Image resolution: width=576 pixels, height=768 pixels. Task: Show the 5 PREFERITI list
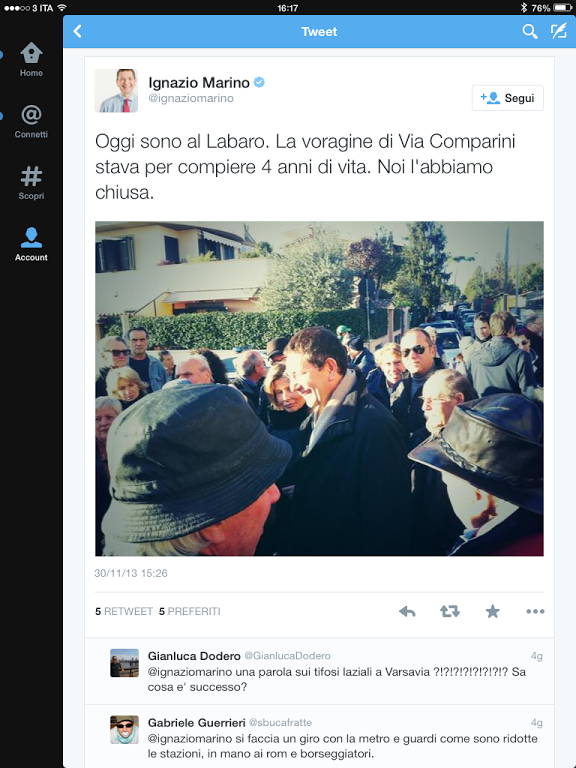(190, 611)
